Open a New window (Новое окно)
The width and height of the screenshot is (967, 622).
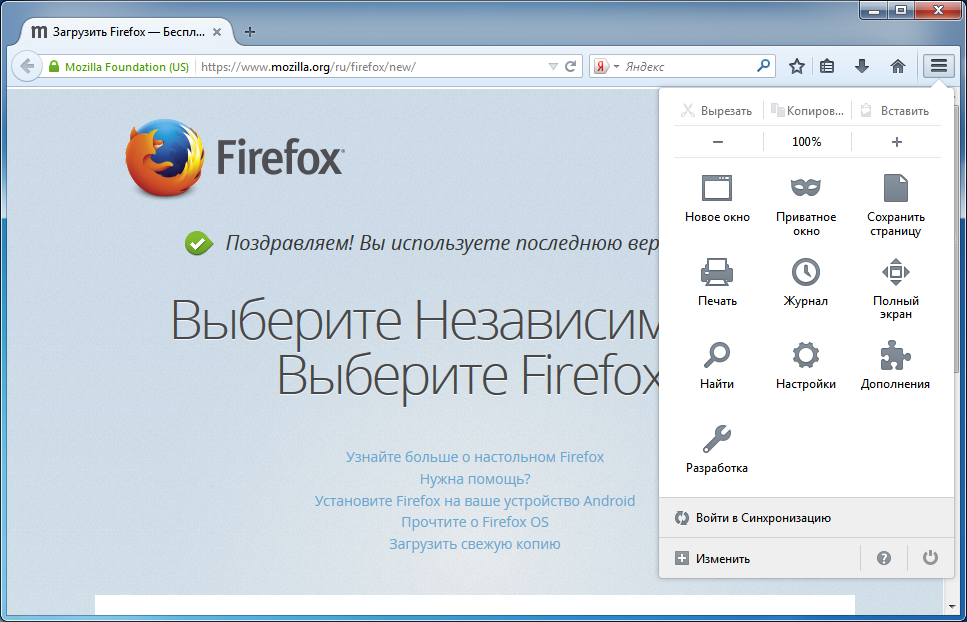click(x=717, y=198)
